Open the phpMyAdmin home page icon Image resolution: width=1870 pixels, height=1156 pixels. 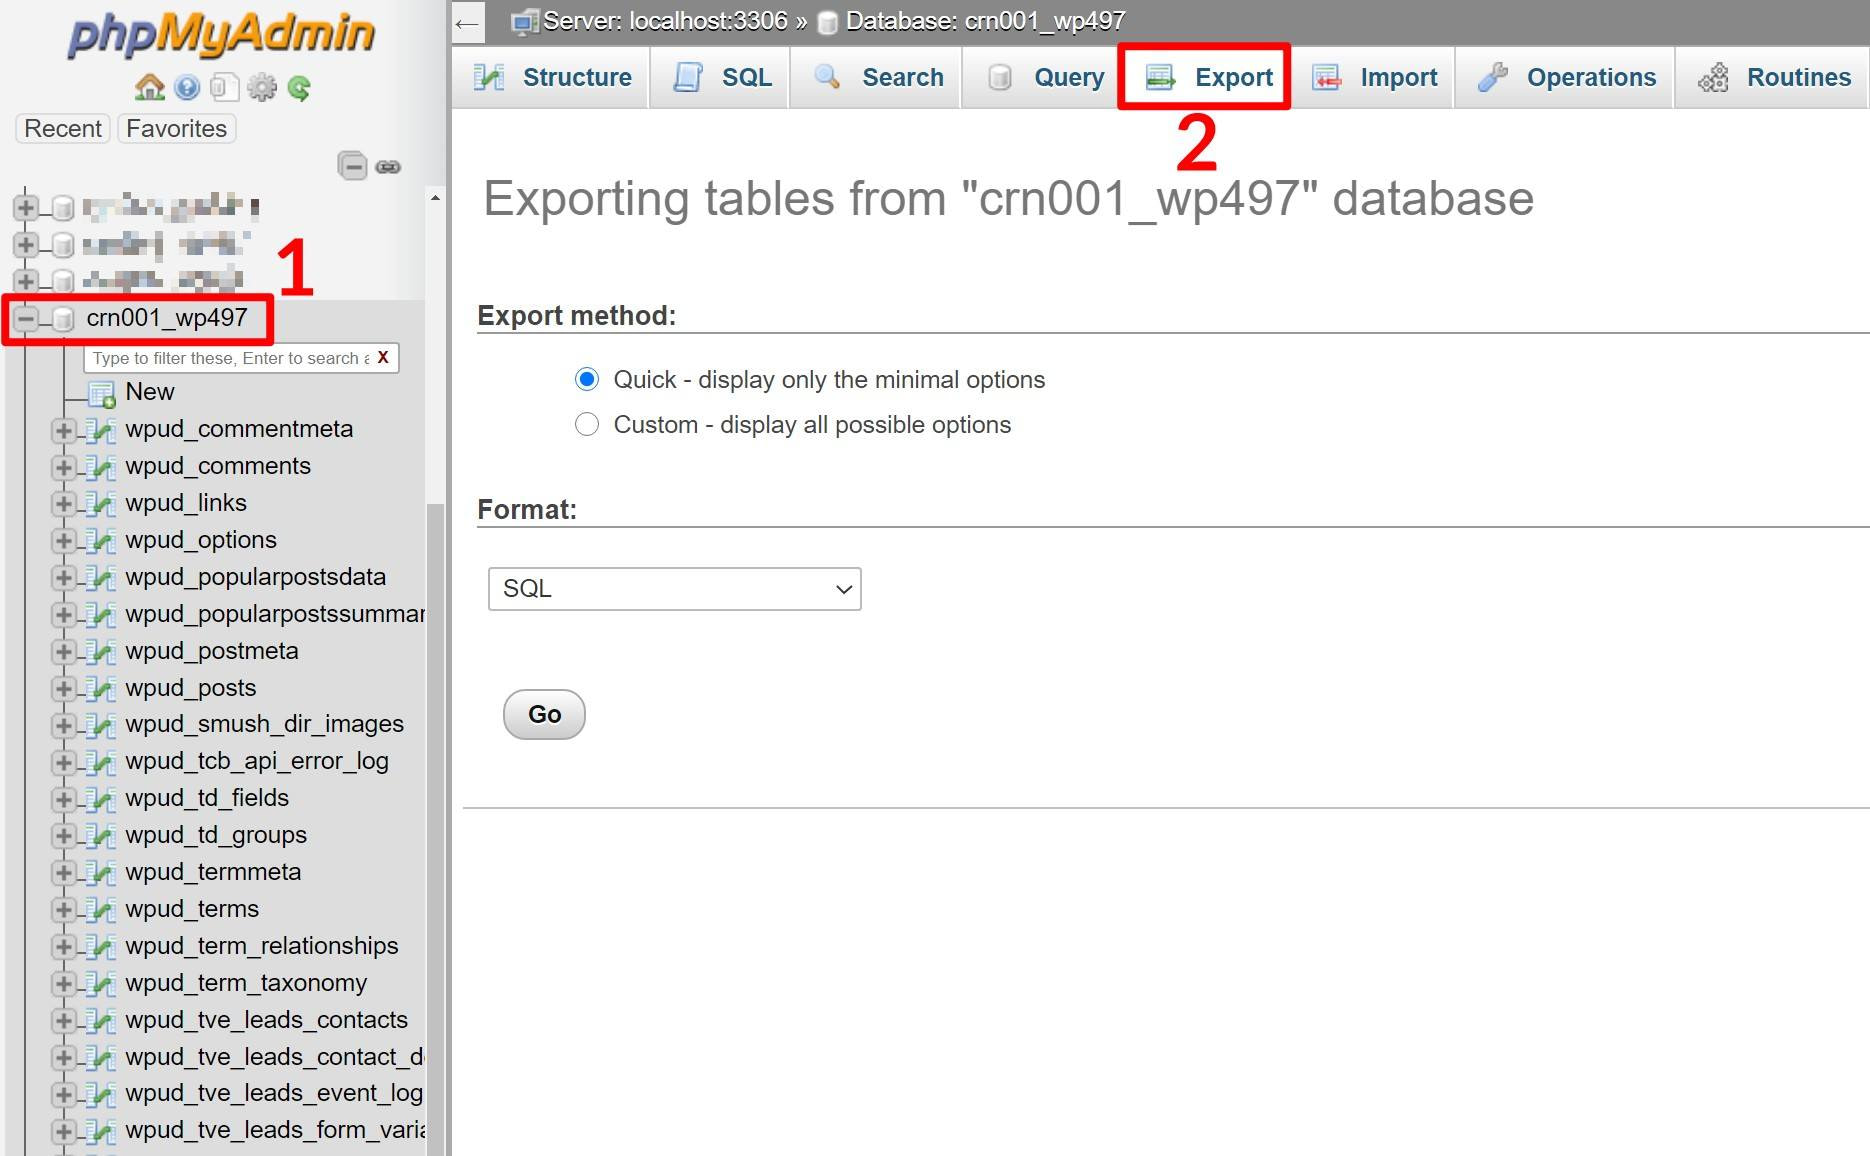[149, 88]
